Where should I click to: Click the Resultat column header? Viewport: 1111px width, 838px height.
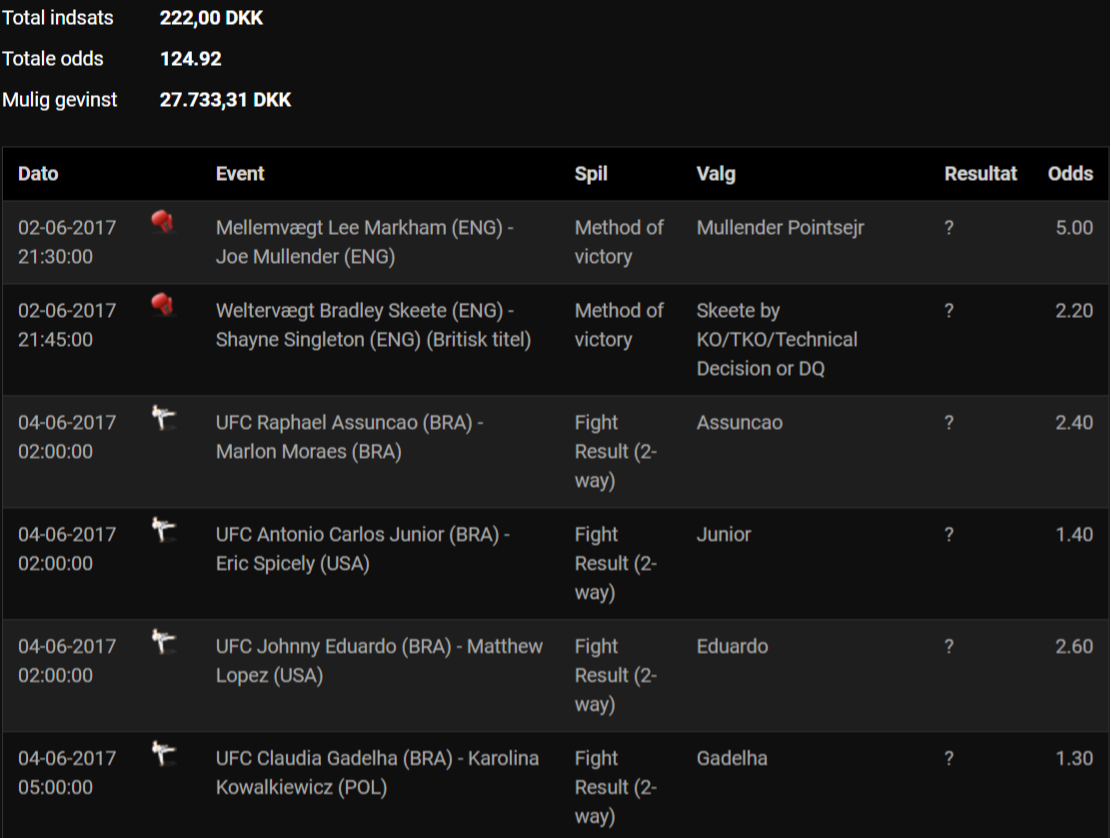[980, 174]
